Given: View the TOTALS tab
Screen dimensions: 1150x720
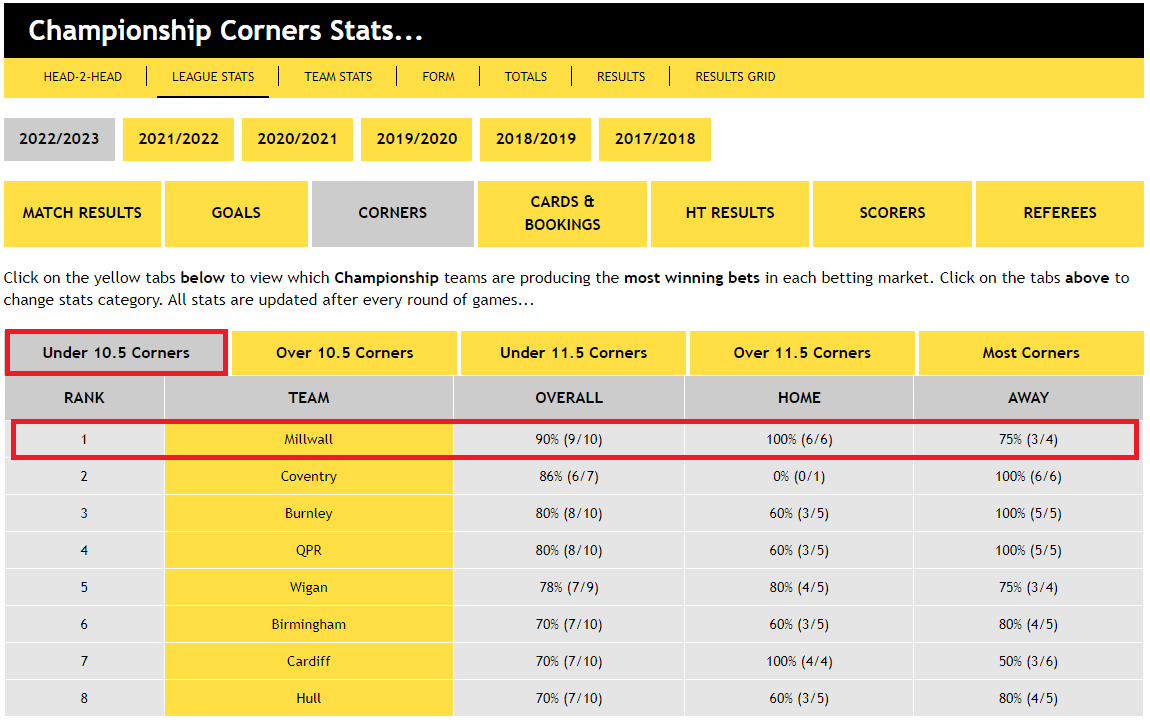Looking at the screenshot, I should (x=525, y=76).
